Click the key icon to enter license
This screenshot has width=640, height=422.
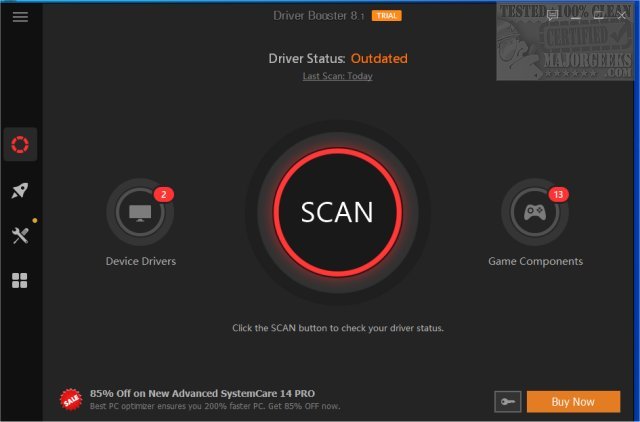pos(507,402)
